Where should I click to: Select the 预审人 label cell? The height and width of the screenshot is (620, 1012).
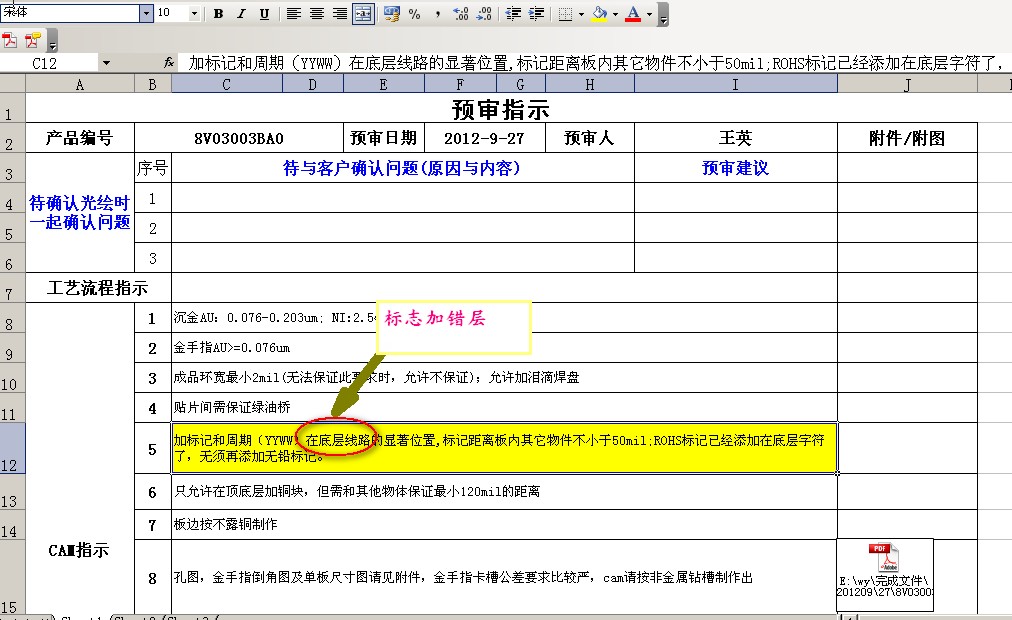[x=590, y=138]
